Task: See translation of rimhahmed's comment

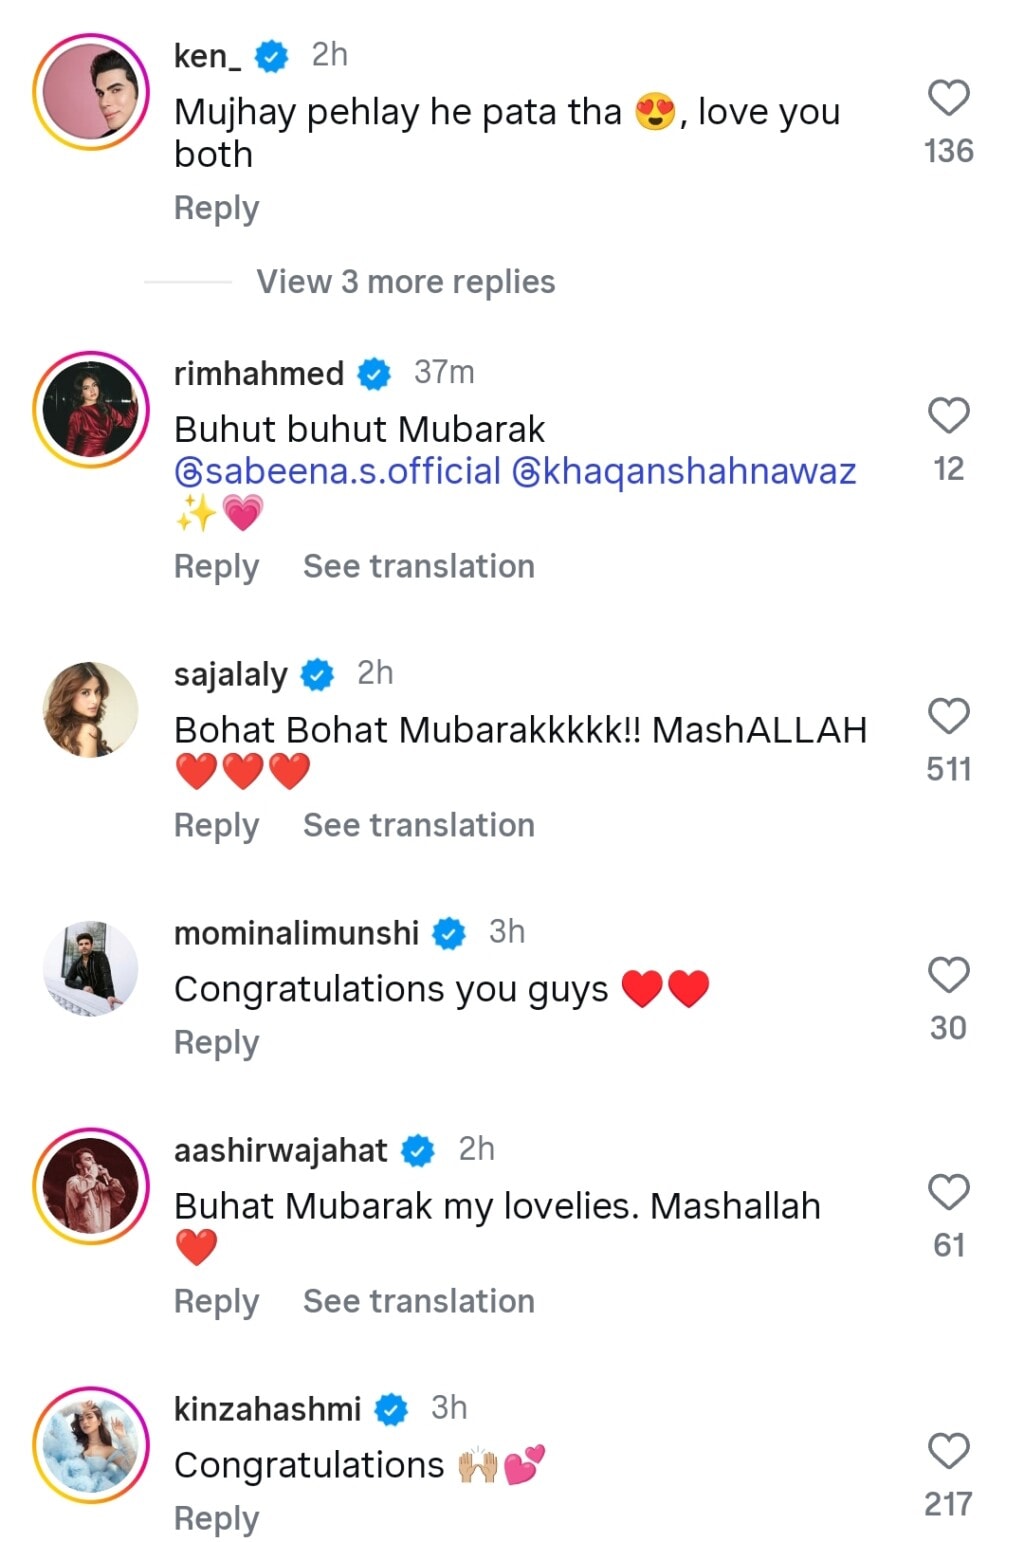Action: point(418,566)
